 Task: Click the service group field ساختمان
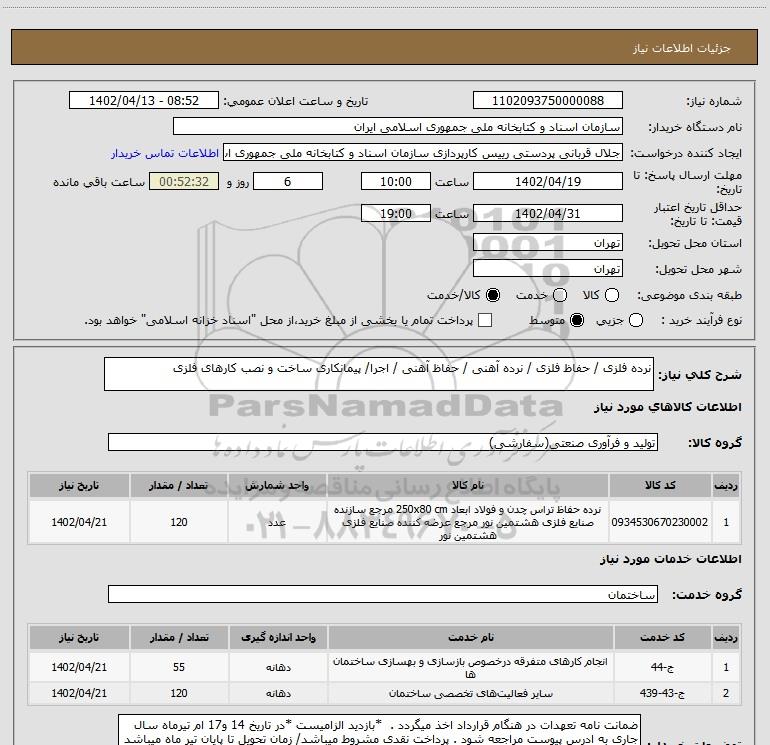(x=383, y=594)
